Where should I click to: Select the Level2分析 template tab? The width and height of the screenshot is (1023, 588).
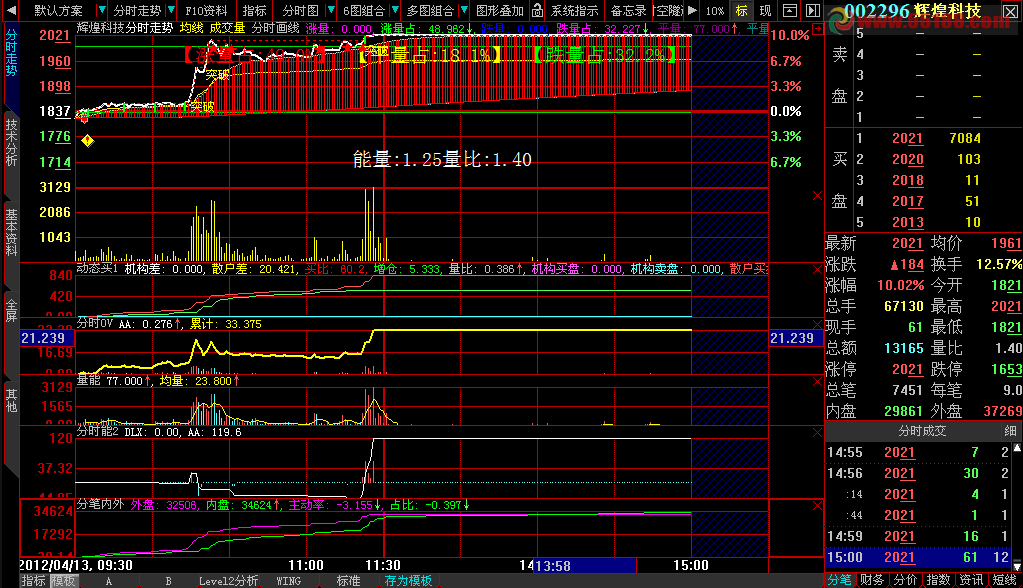[228, 581]
